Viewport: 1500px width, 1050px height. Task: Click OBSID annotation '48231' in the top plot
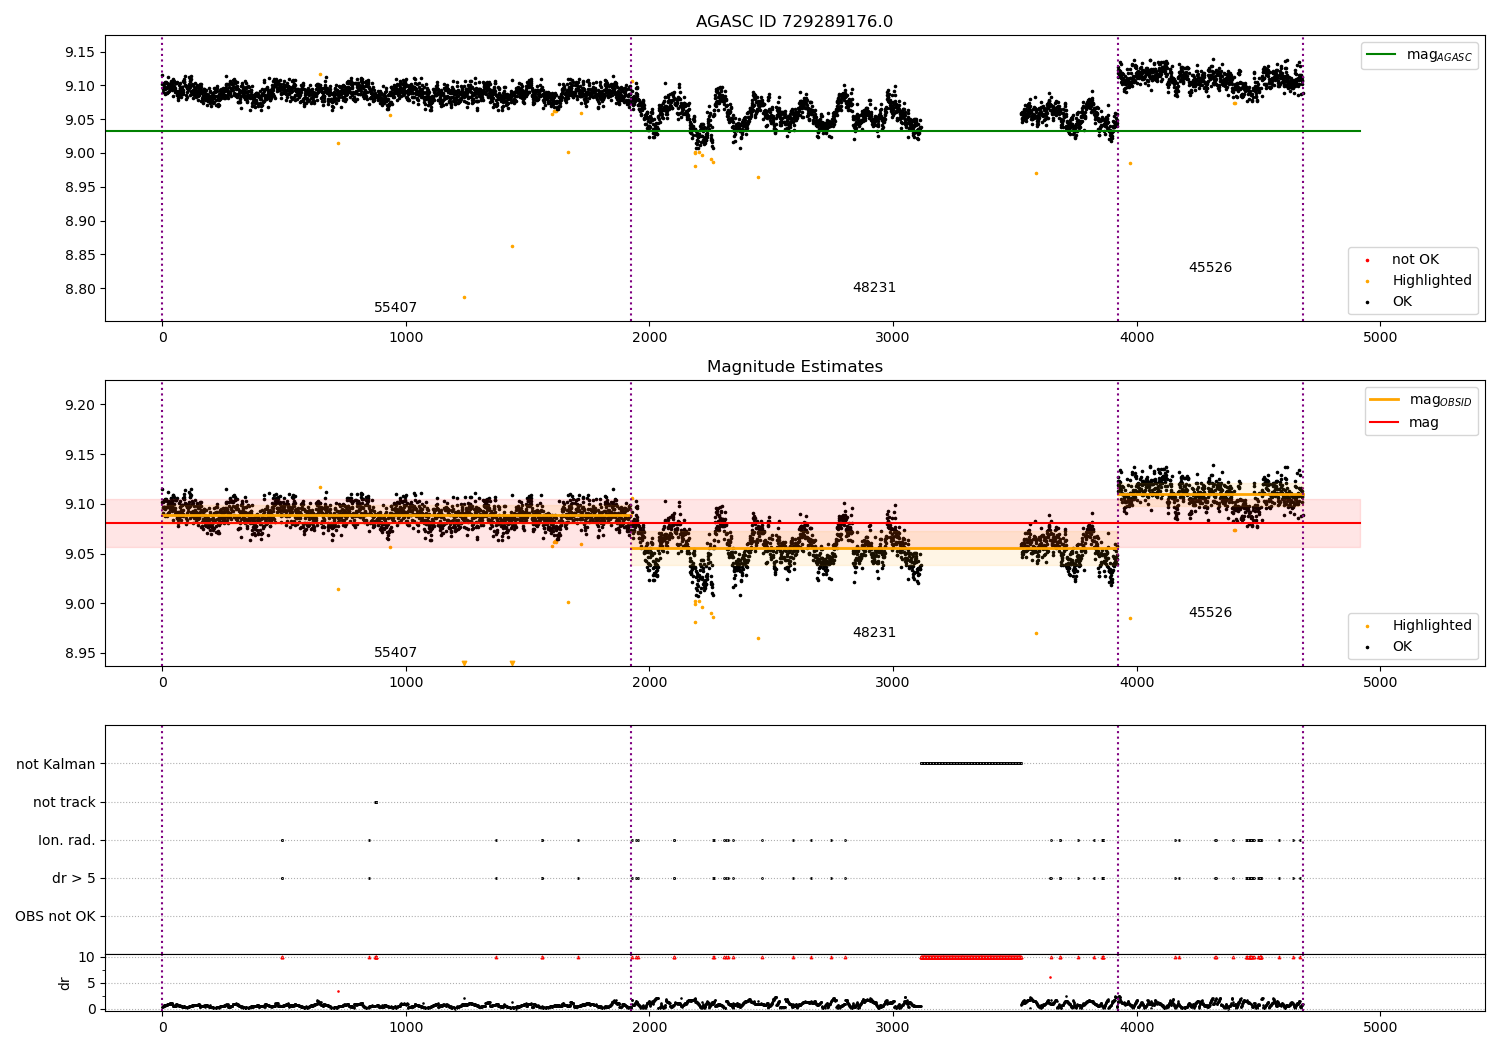(x=874, y=288)
